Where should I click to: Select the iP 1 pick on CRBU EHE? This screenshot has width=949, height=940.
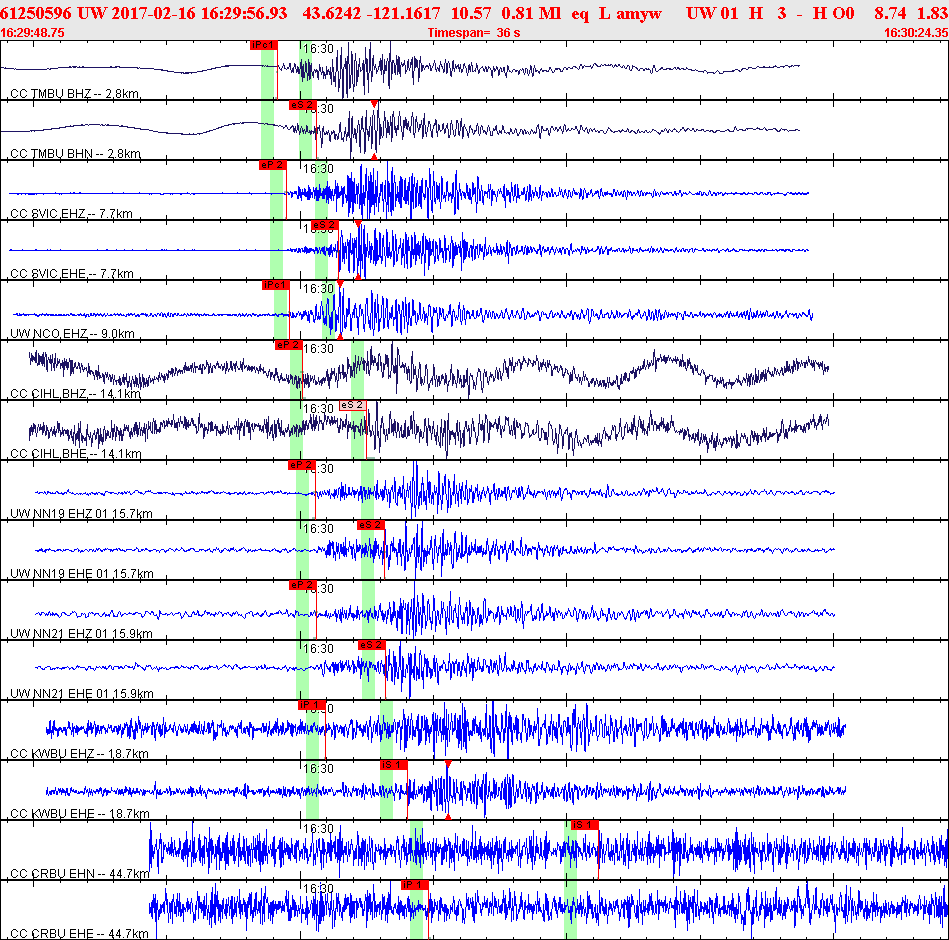coord(415,885)
